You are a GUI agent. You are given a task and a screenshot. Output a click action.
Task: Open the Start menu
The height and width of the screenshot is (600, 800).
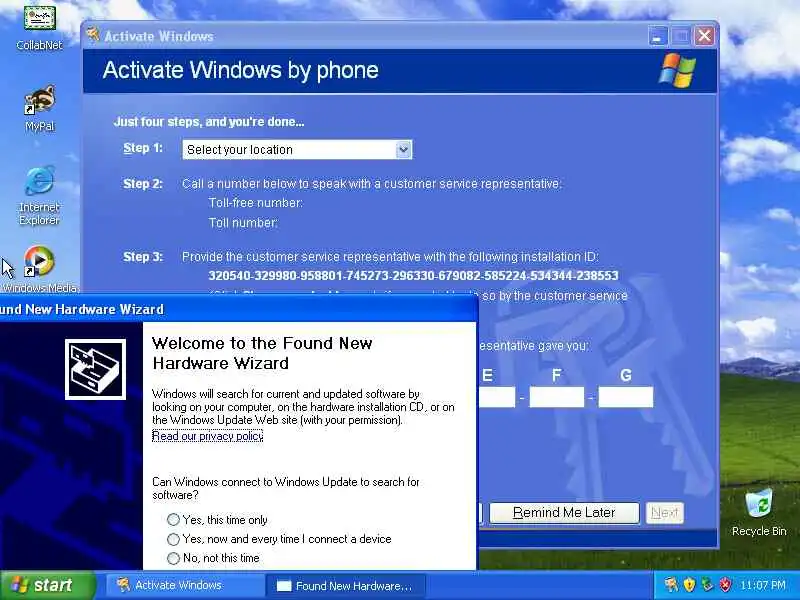click(47, 585)
